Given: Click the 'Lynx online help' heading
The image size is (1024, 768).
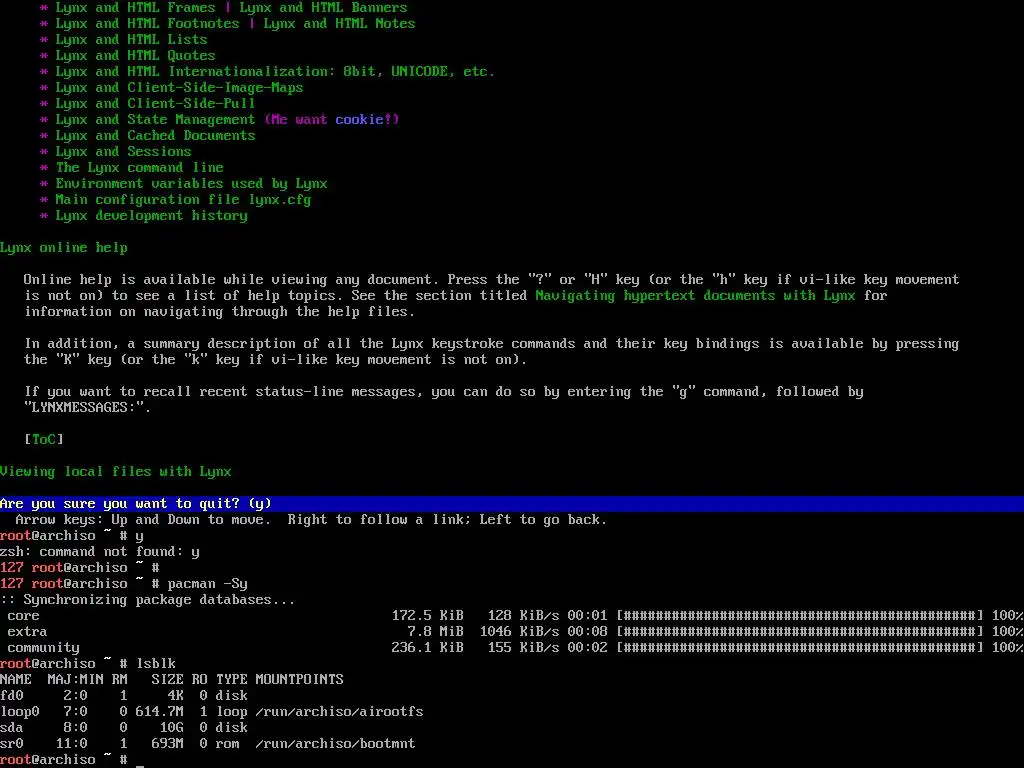Looking at the screenshot, I should pos(64,248).
